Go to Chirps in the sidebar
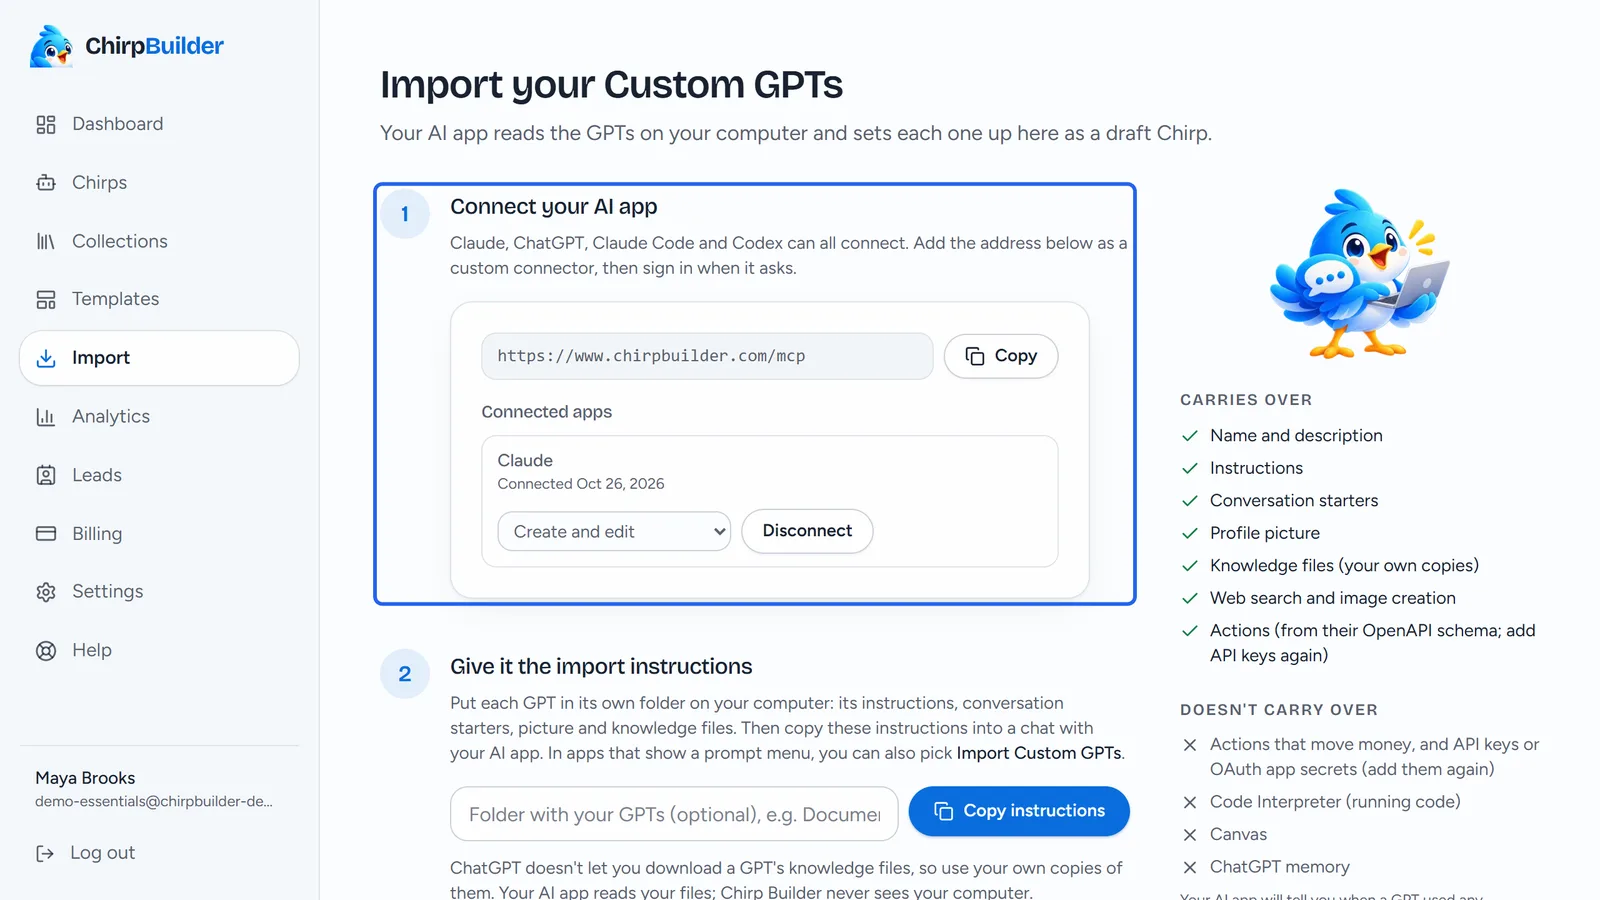 159,183
